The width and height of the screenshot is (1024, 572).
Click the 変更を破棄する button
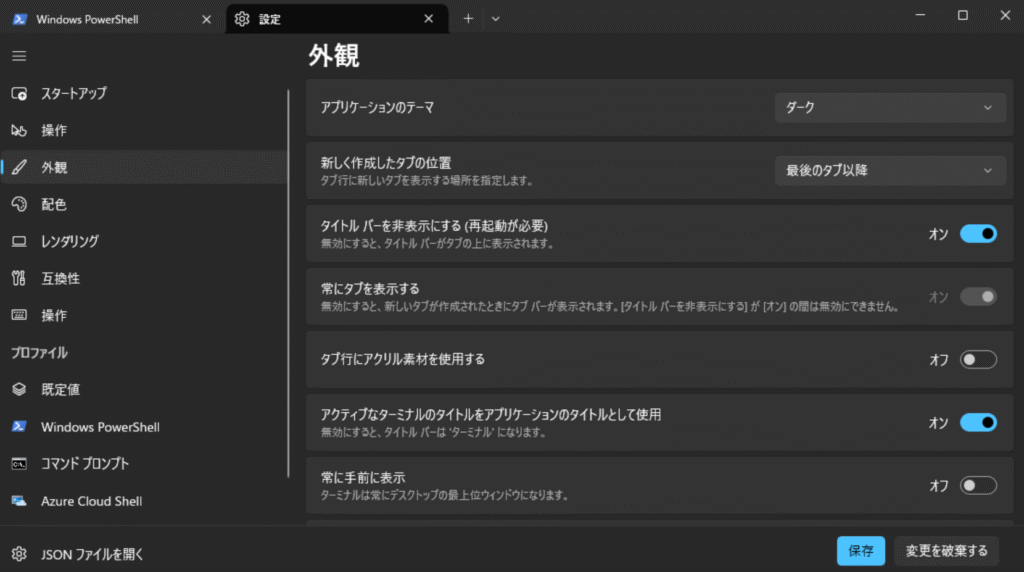point(946,550)
